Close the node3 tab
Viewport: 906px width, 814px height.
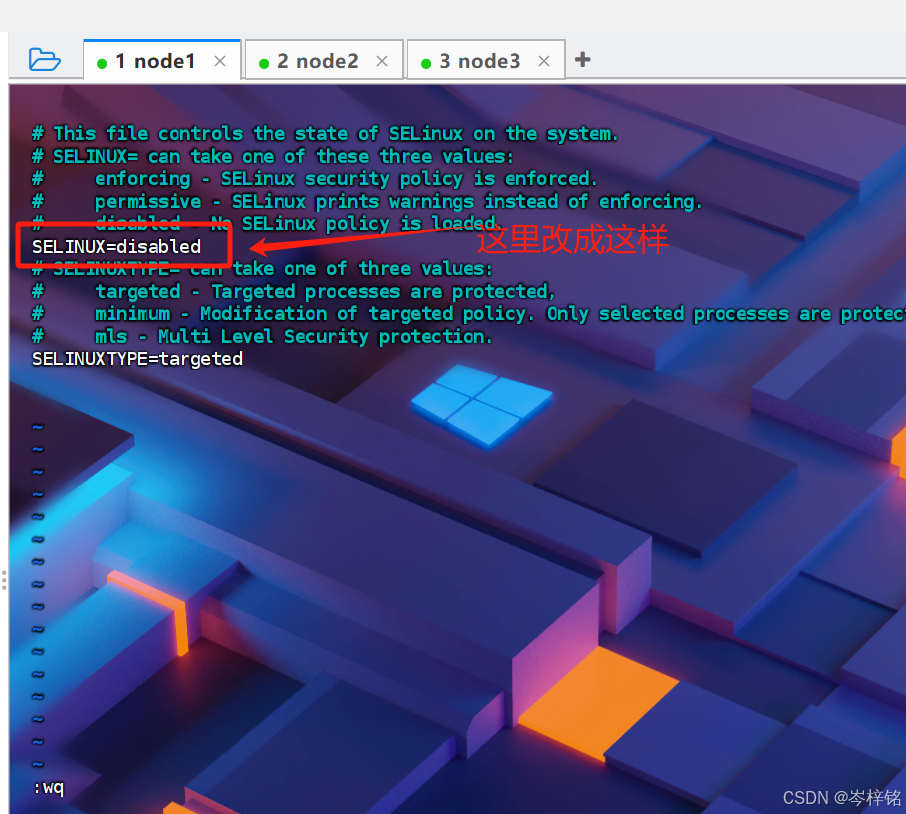[544, 61]
